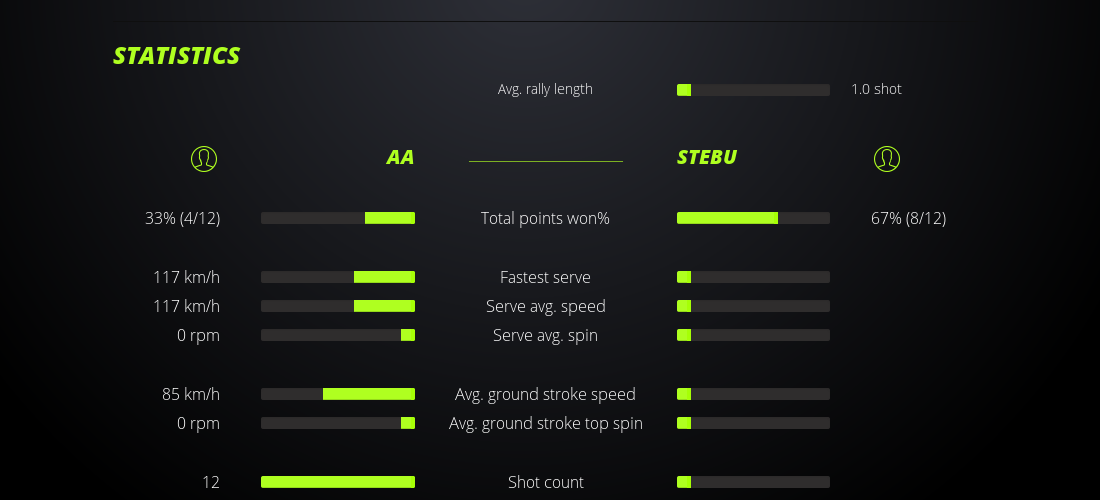Click AA's Shot count bar
1100x500 pixels.
pyautogui.click(x=338, y=482)
